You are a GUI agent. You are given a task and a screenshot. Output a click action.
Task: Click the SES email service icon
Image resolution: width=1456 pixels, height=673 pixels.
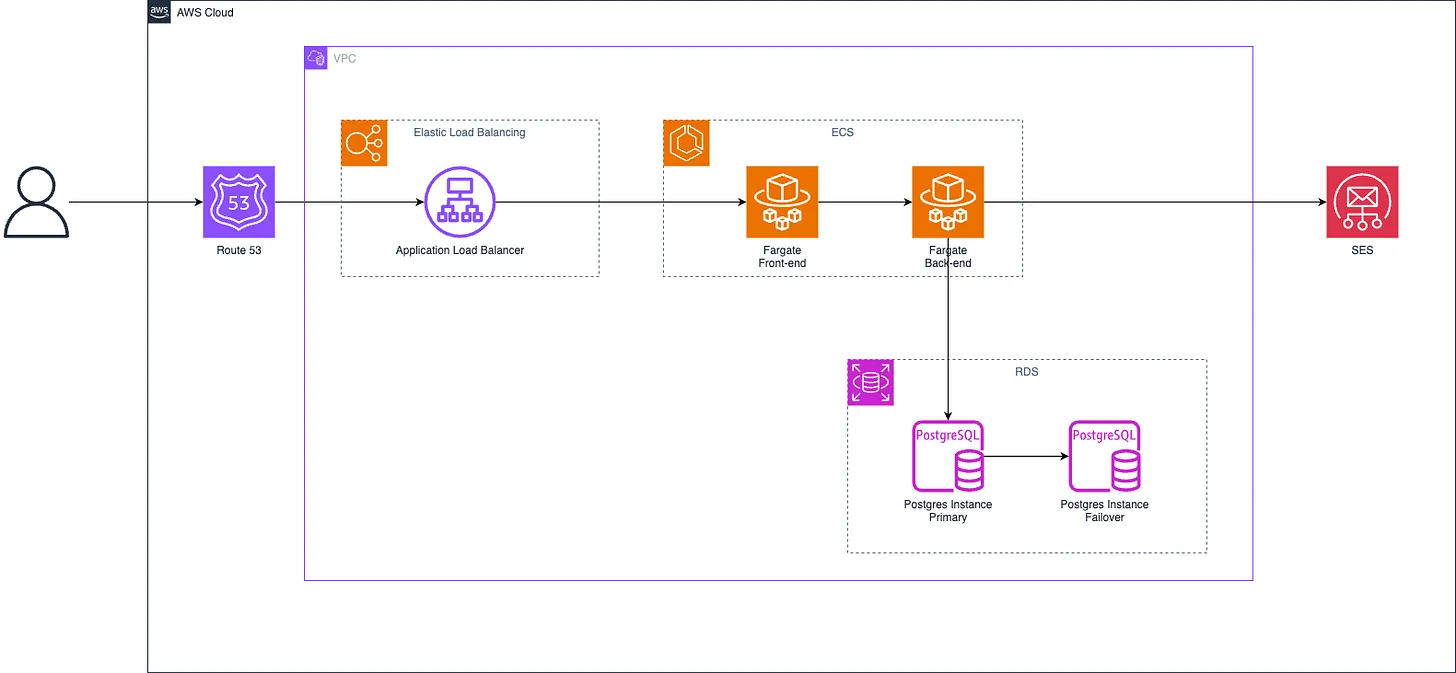point(1362,202)
